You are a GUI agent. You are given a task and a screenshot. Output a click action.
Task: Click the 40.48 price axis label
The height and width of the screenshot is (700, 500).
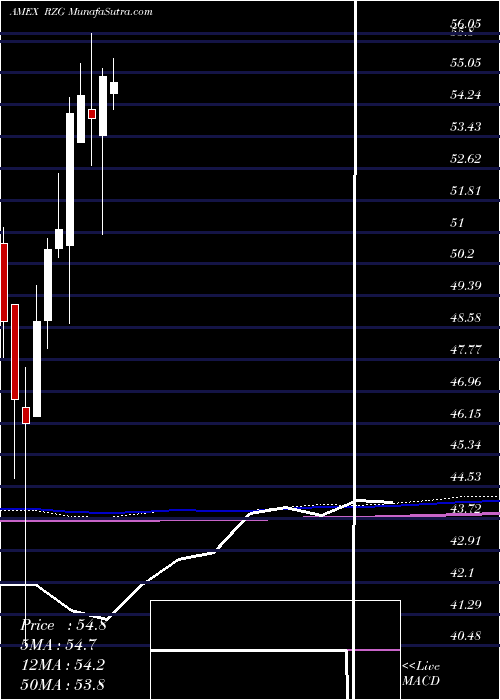pos(465,636)
